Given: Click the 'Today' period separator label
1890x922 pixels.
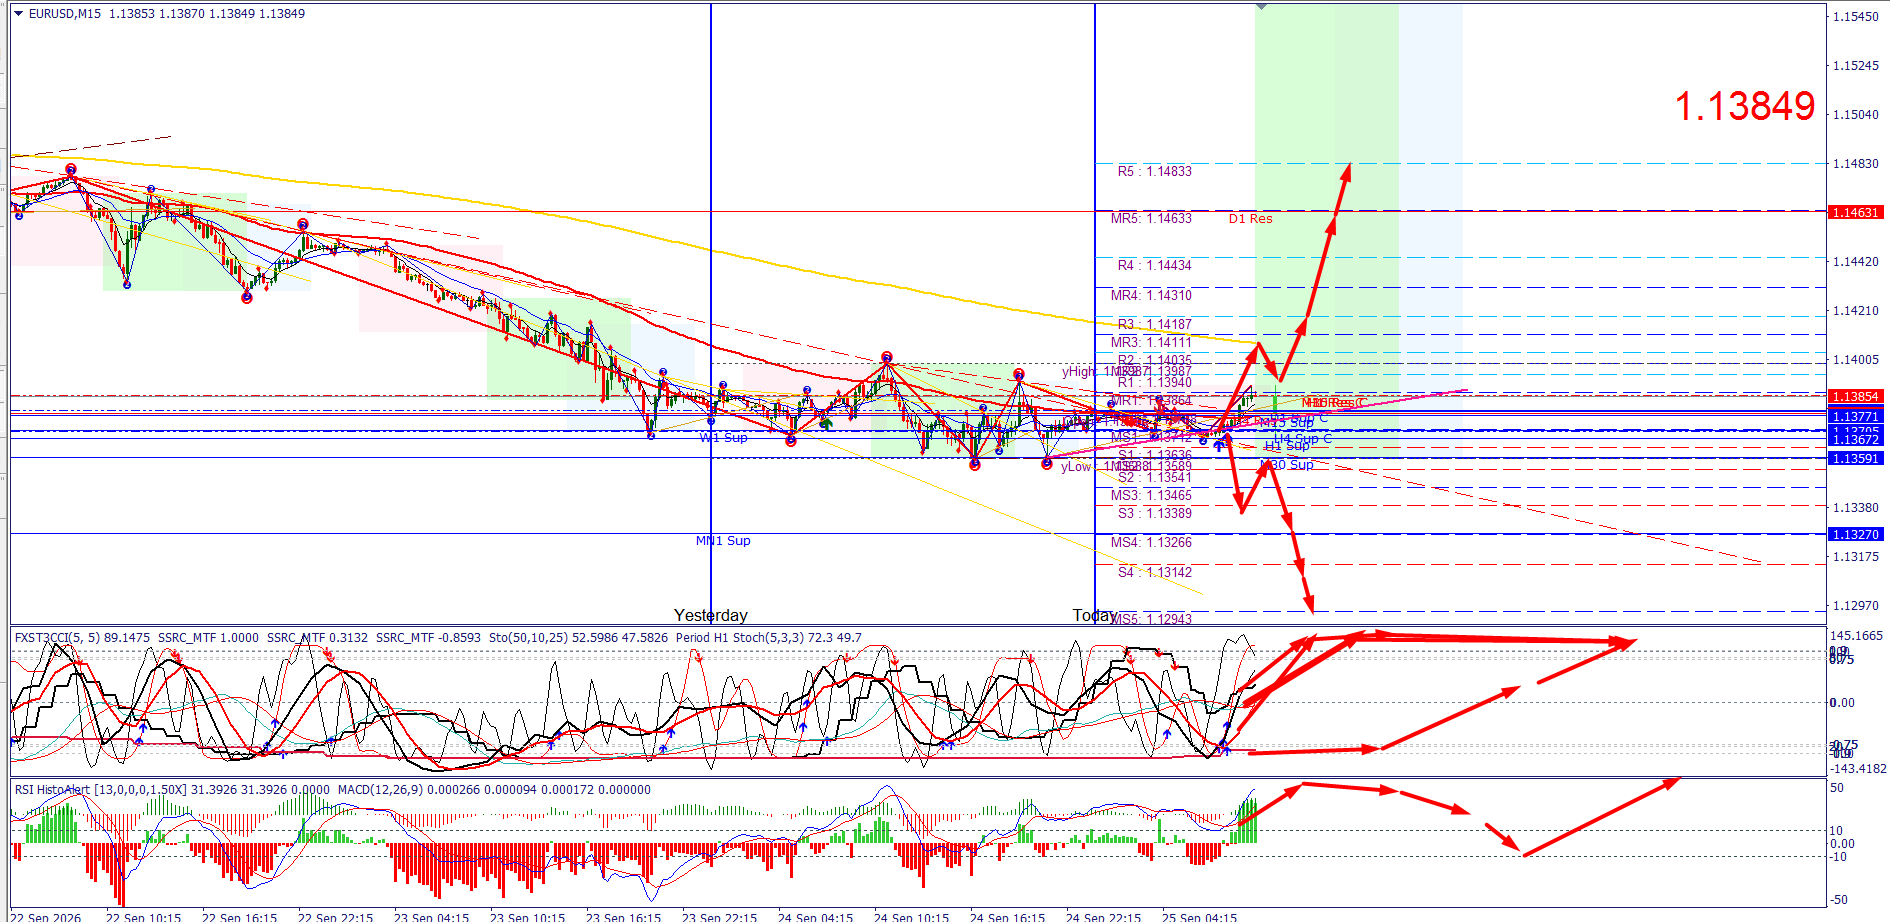Looking at the screenshot, I should click(x=1093, y=616).
